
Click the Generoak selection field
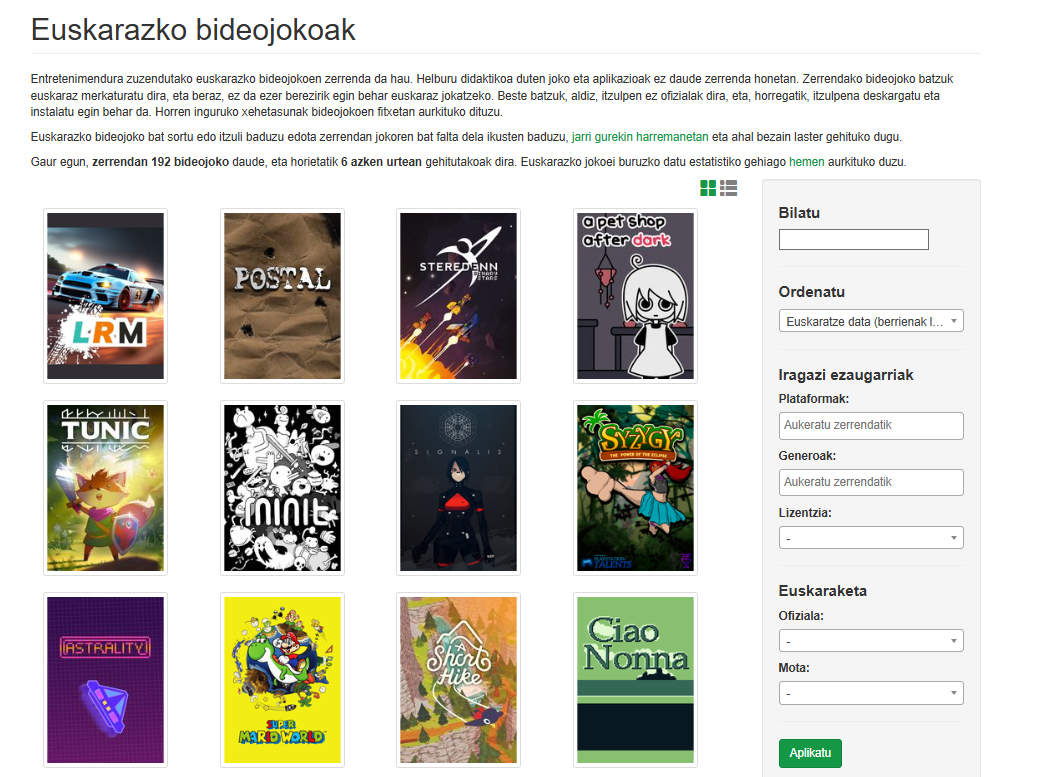click(871, 483)
